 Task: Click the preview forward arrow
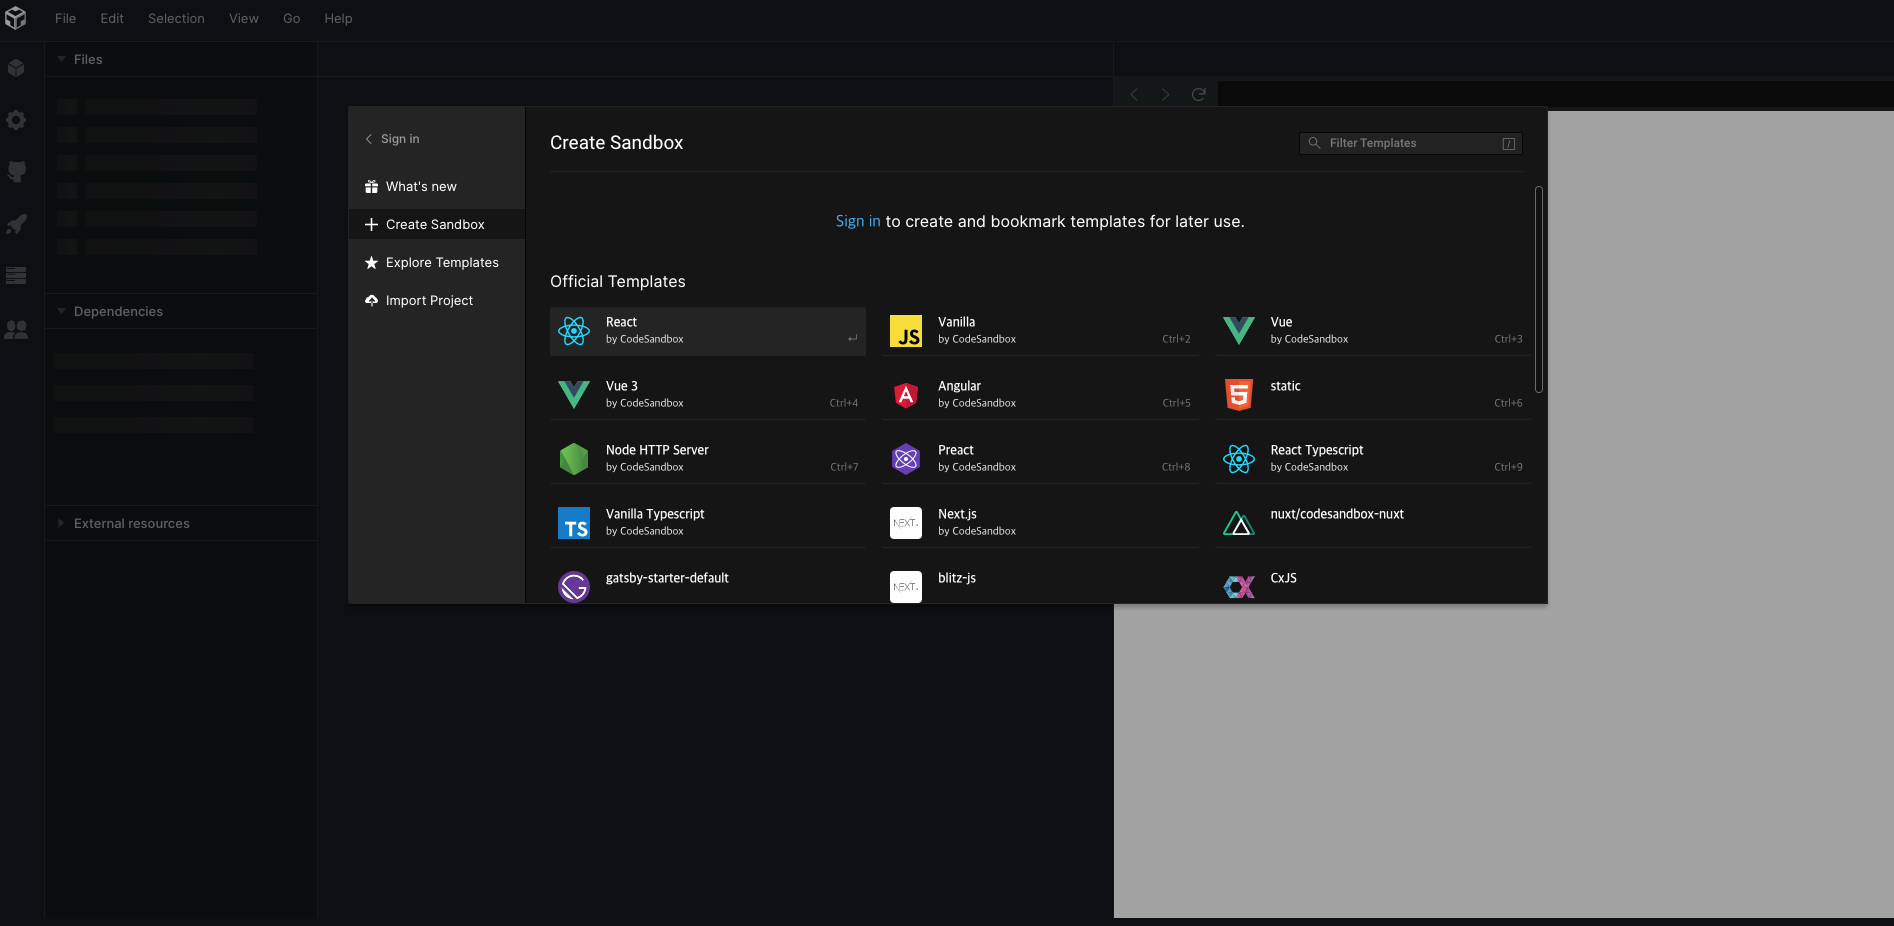point(1166,94)
